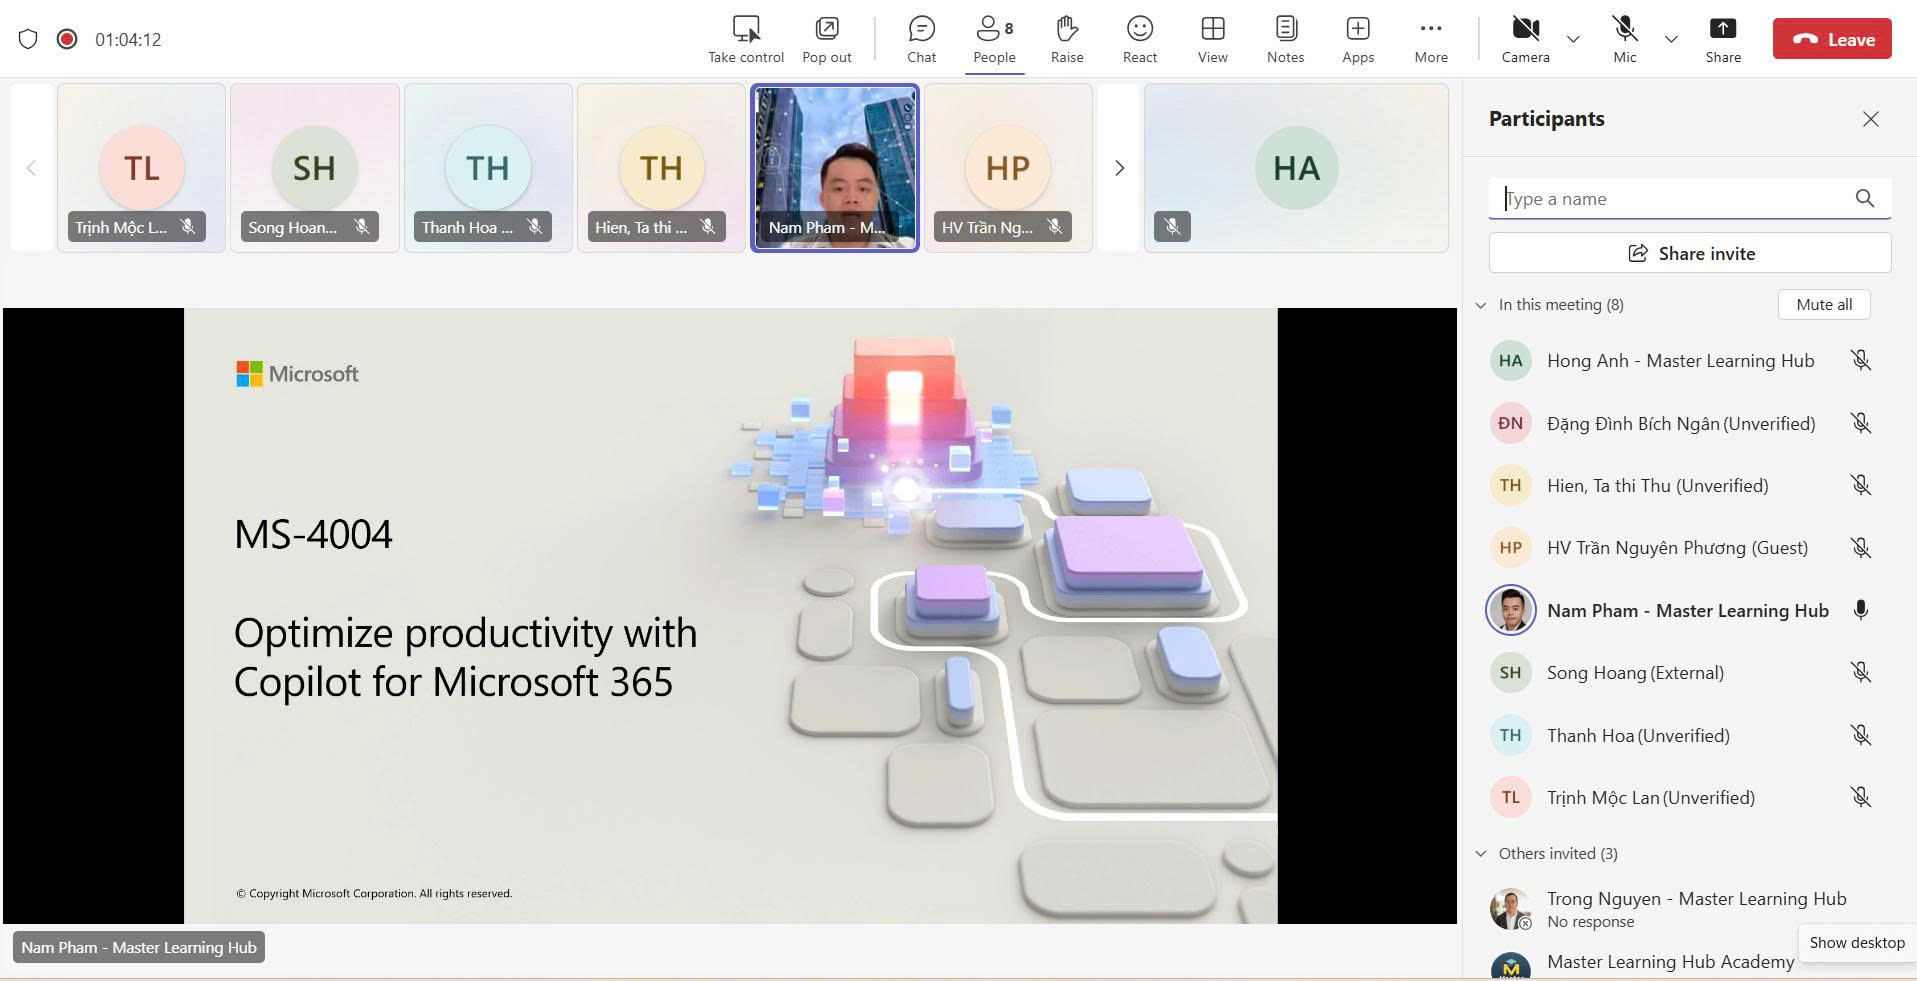Screen dimensions: 1917x981
Task: Click the ĐN avatar in participants
Action: pyautogui.click(x=1510, y=424)
